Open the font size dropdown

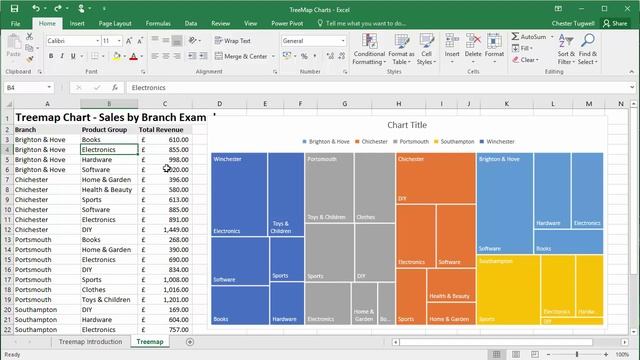(x=119, y=41)
